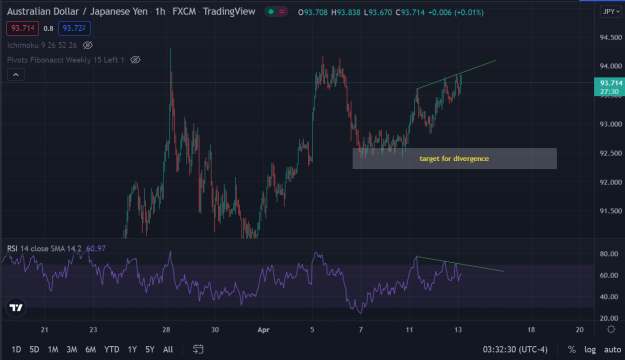The image size is (625, 360).
Task: Click the spread value 0.8
Action: pos(48,28)
